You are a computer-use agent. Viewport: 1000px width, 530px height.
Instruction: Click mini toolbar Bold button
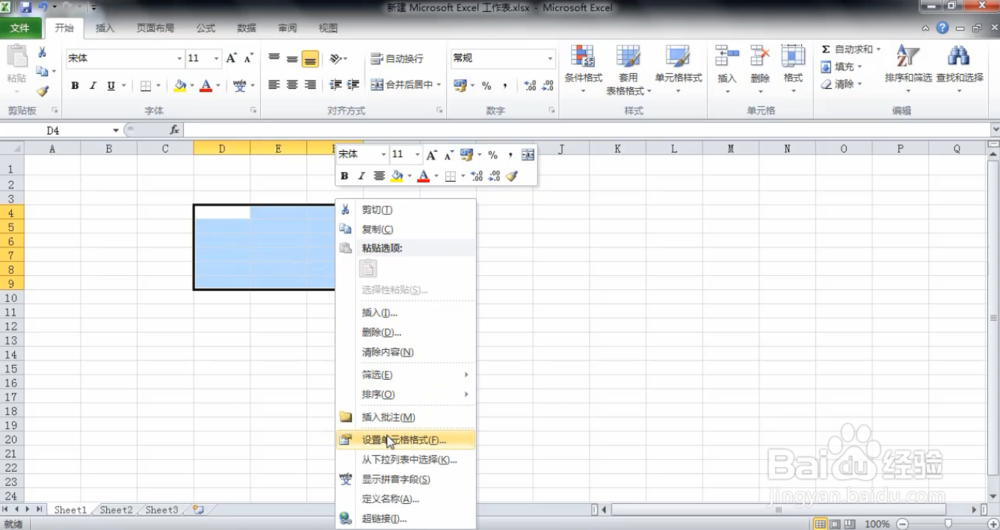pyautogui.click(x=344, y=176)
